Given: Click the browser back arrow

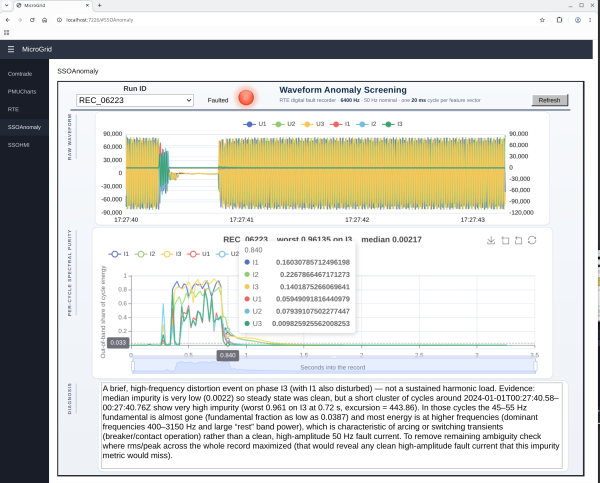Looking at the screenshot, I should pyautogui.click(x=8, y=20).
